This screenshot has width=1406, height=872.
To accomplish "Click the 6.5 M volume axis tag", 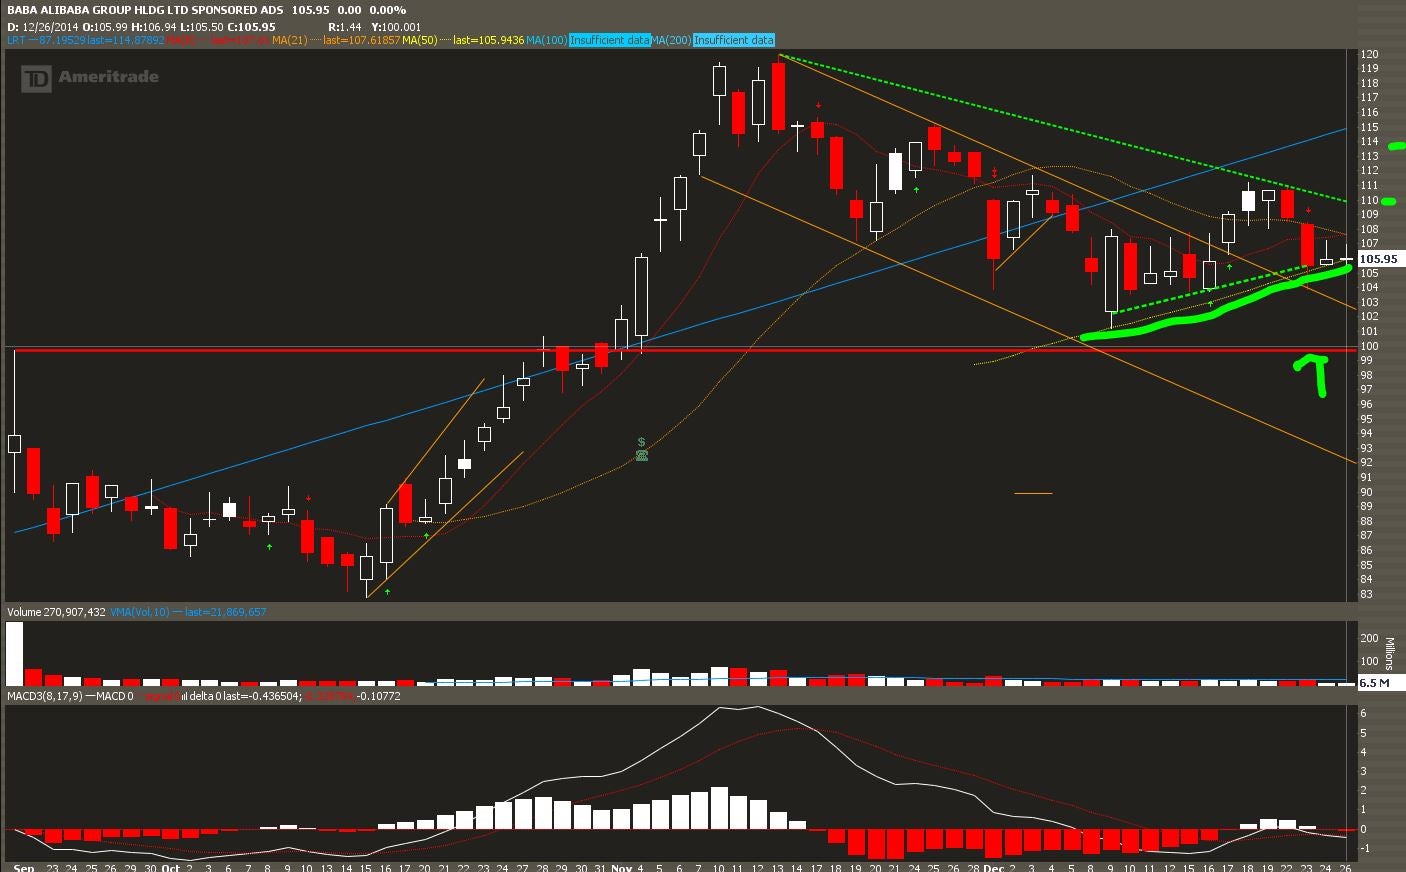I will click(x=1381, y=682).
